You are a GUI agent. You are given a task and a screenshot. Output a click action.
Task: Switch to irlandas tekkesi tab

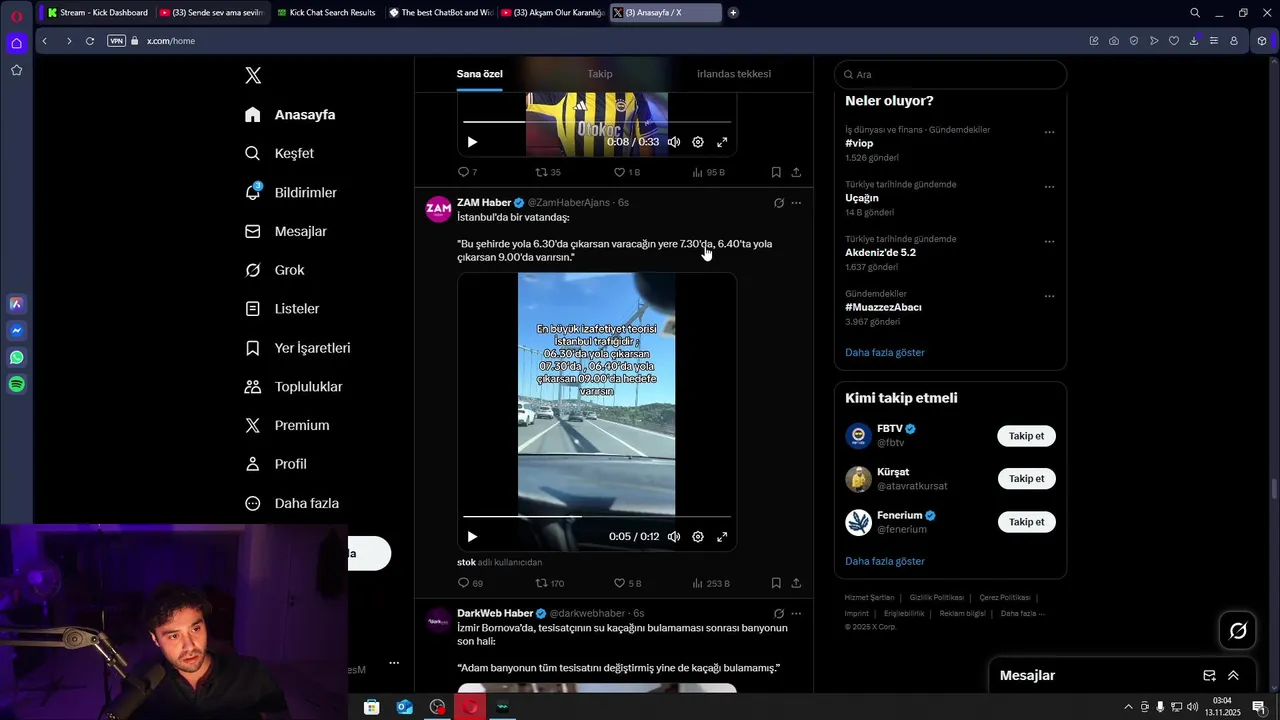(x=734, y=74)
